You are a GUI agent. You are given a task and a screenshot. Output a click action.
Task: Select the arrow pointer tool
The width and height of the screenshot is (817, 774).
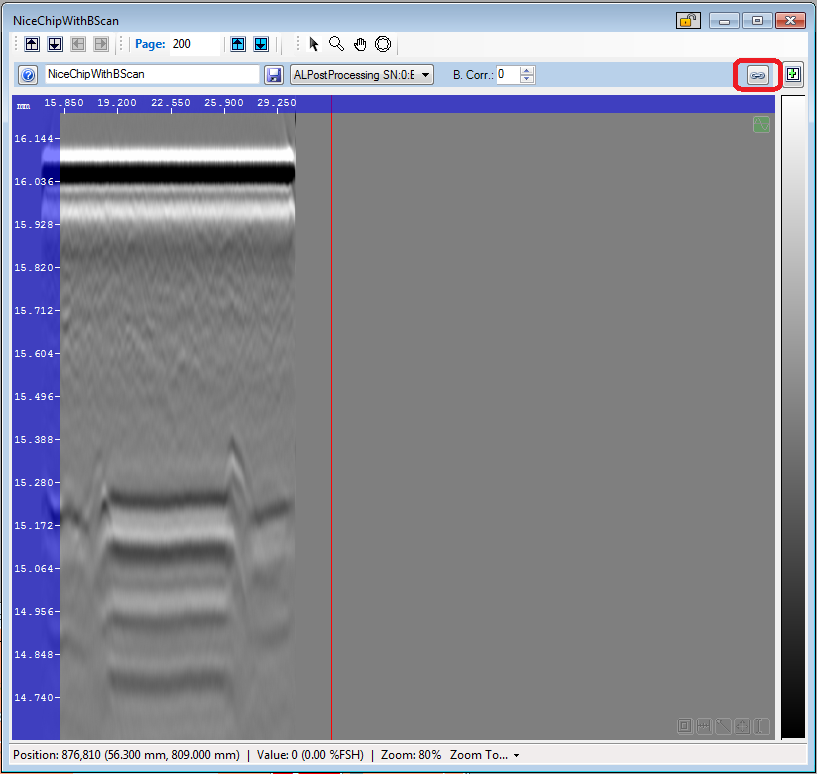[x=314, y=44]
